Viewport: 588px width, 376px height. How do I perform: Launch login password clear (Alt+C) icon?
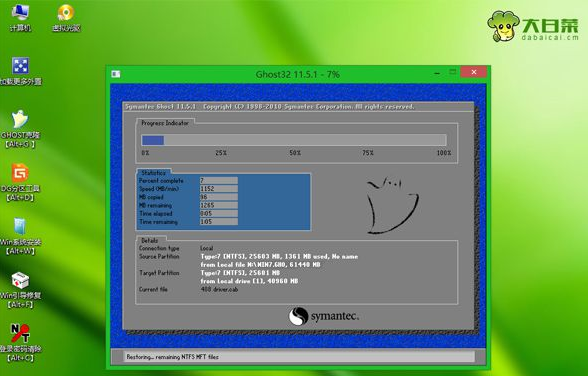click(20, 343)
